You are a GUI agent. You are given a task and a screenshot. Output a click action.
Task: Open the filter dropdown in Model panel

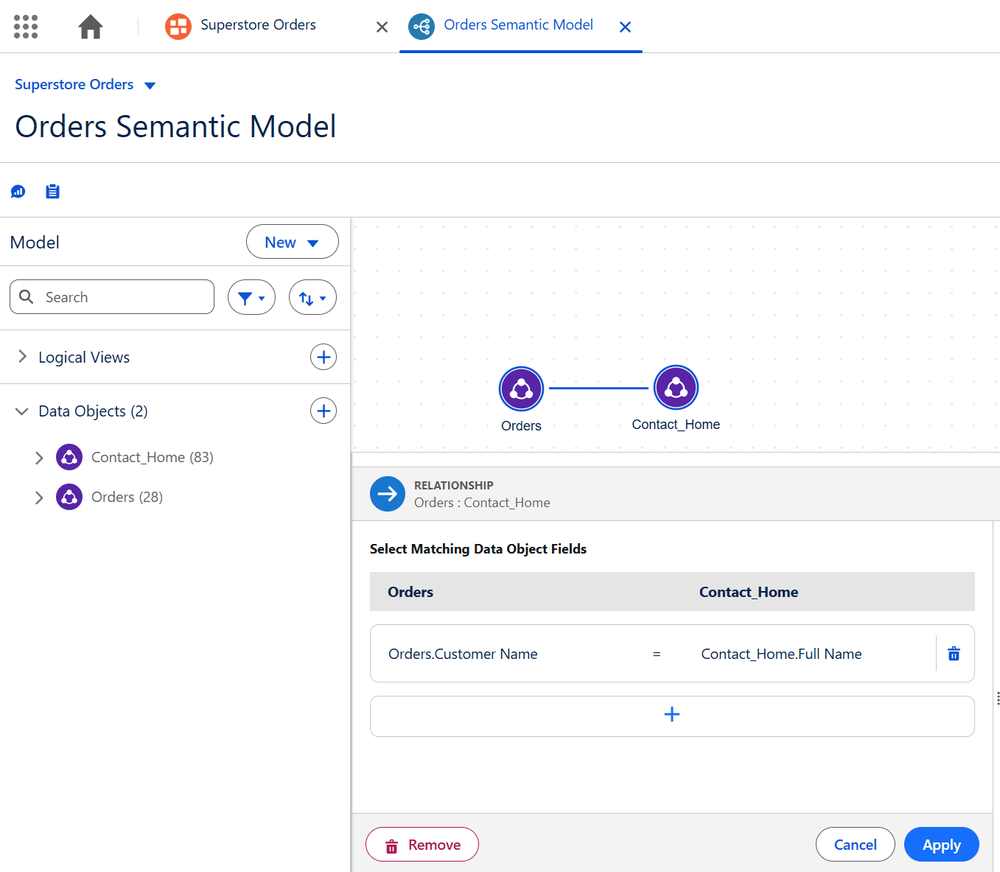251,298
